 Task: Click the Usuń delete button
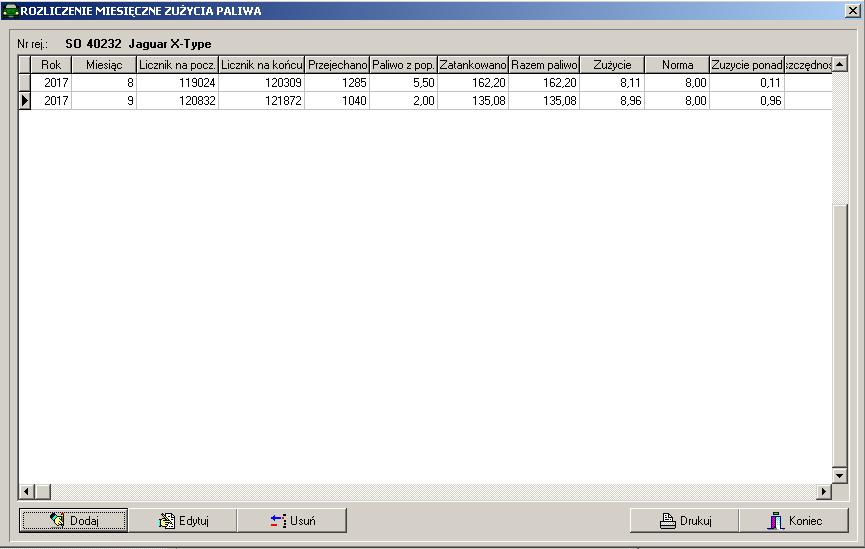(x=292, y=520)
